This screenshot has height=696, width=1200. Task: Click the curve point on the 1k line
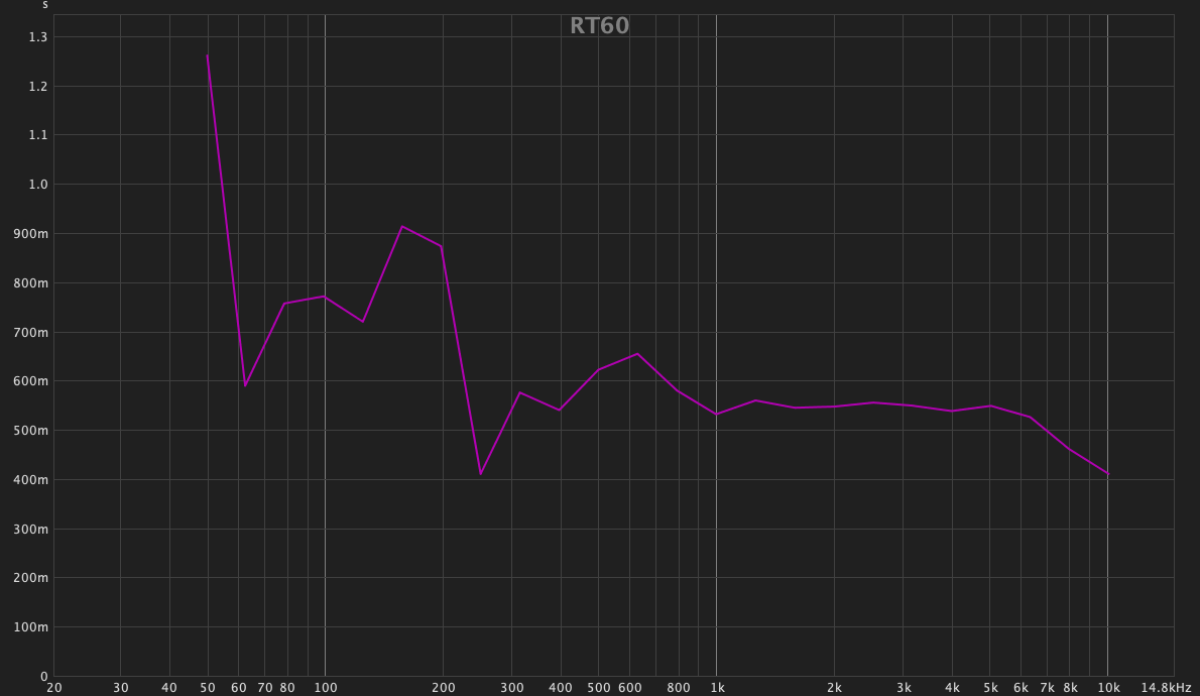(716, 414)
